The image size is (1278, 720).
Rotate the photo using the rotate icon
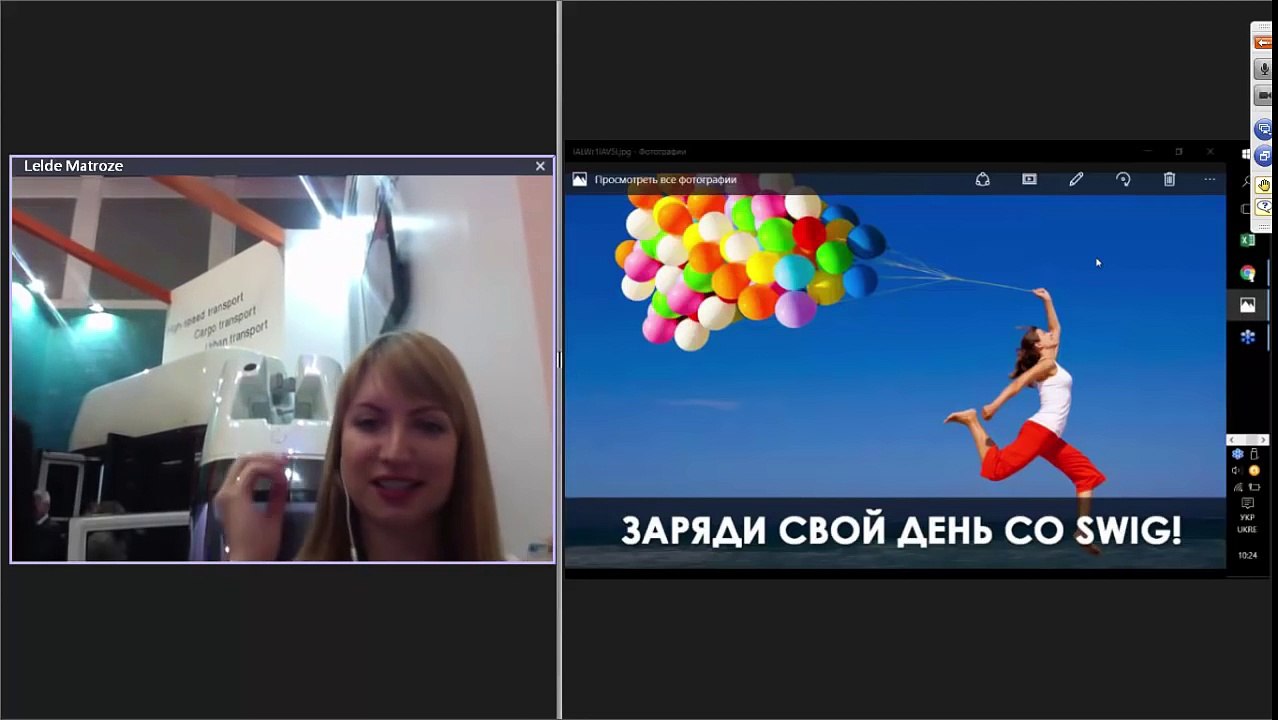[1123, 179]
